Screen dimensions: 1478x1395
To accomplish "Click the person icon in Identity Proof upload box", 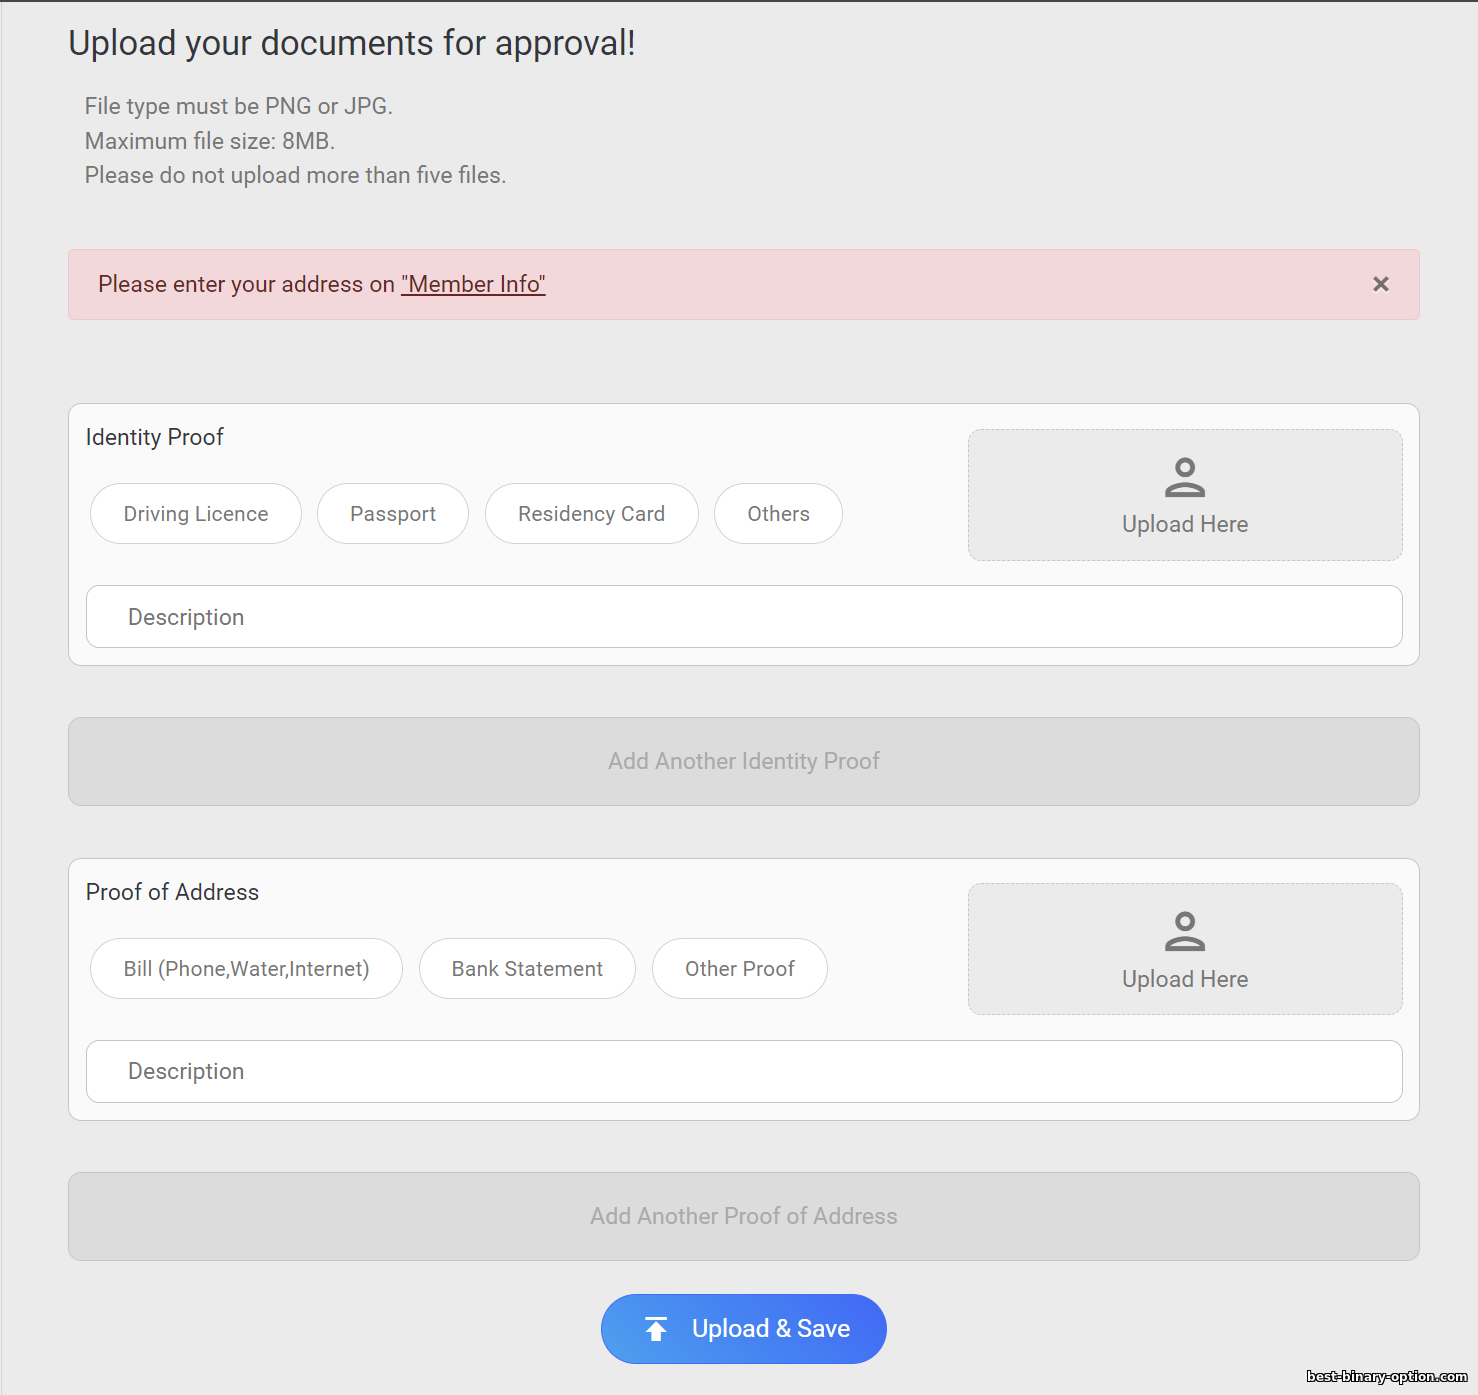I will tap(1184, 477).
